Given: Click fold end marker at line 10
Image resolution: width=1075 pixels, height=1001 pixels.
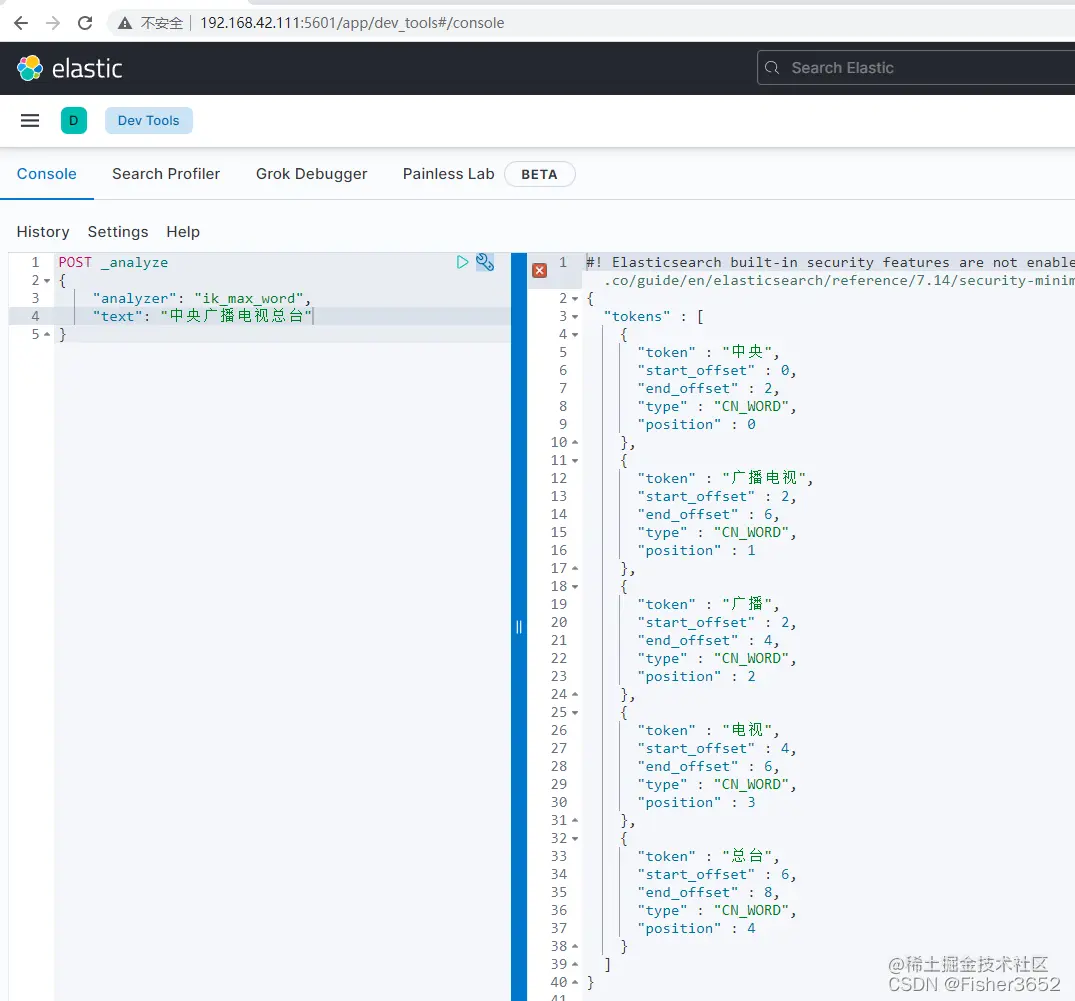Looking at the screenshot, I should click(575, 442).
